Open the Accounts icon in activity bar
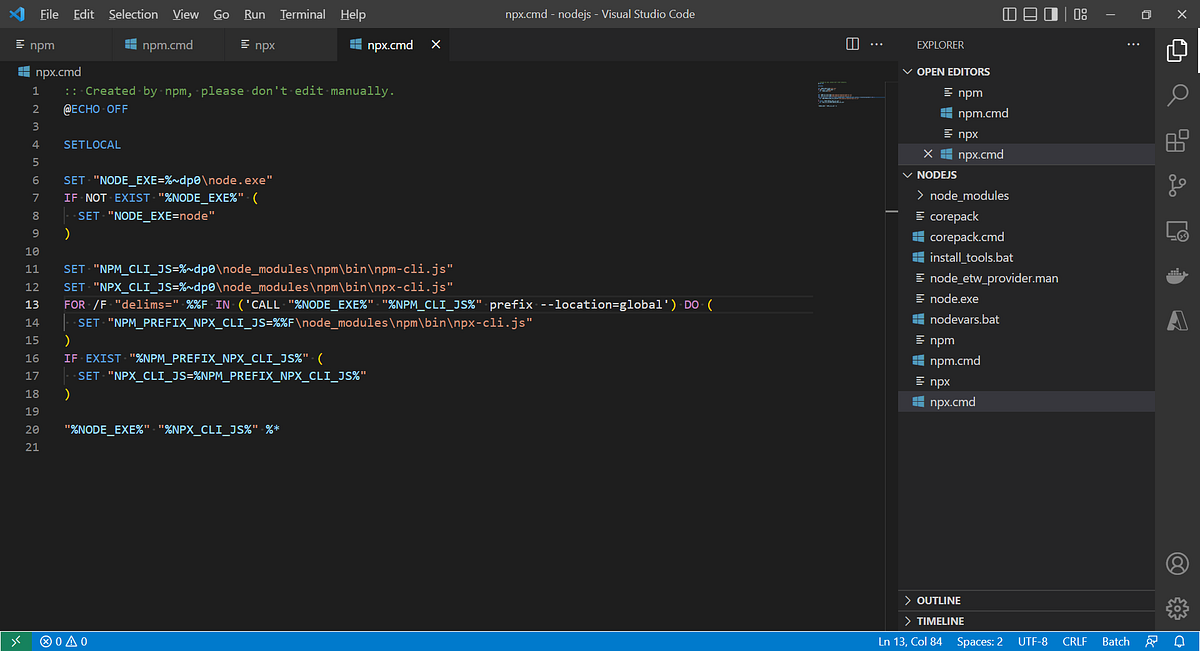The image size is (1200, 651). [x=1176, y=563]
